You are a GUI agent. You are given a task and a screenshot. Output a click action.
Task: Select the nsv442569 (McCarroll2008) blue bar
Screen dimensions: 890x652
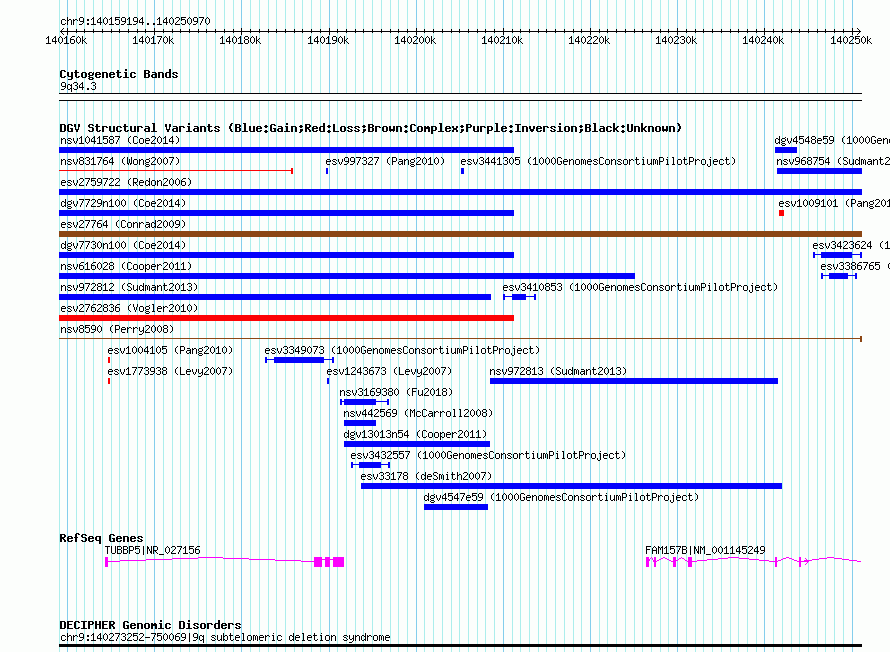(x=360, y=423)
